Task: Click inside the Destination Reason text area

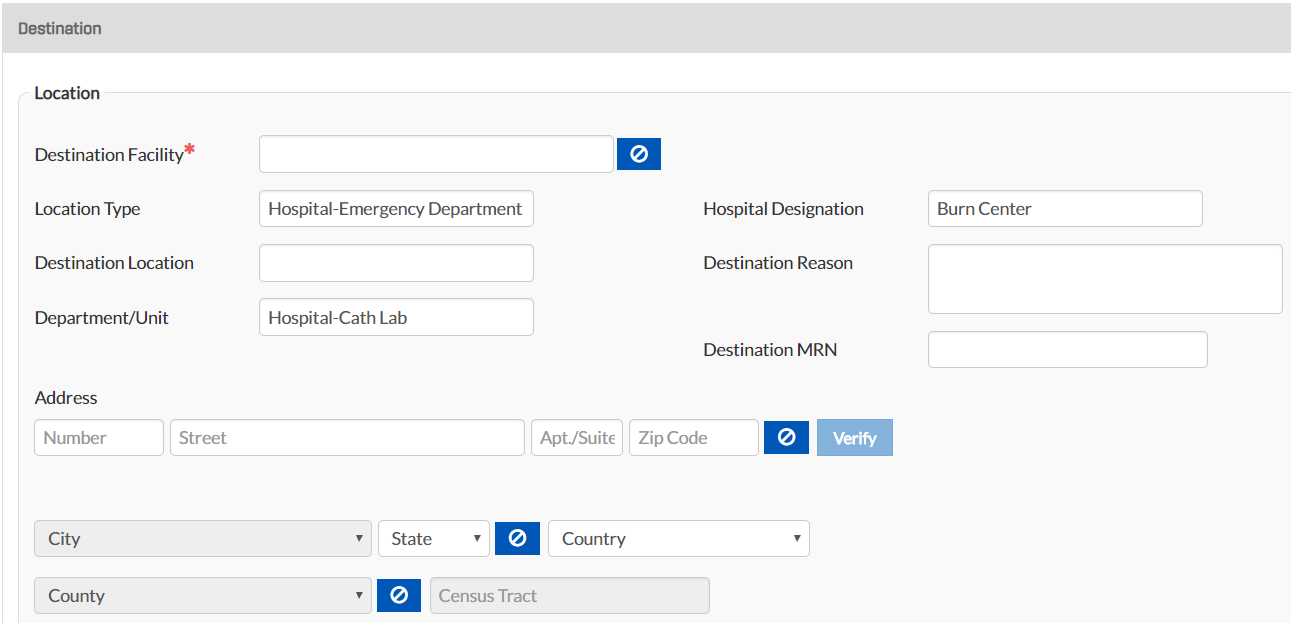Action: point(1105,279)
